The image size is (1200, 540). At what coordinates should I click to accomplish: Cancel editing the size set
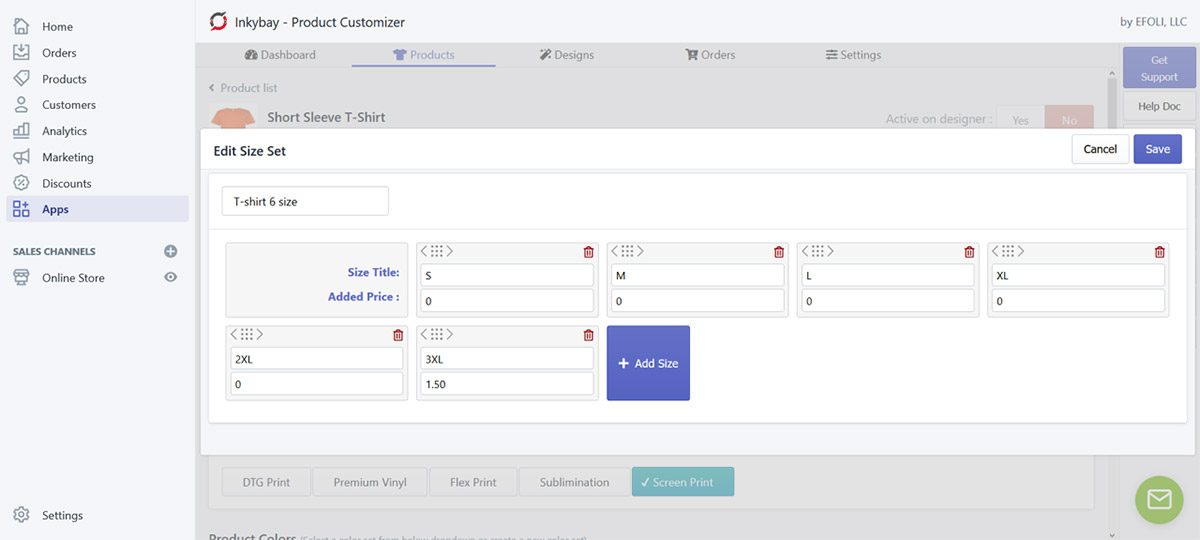tap(1100, 149)
